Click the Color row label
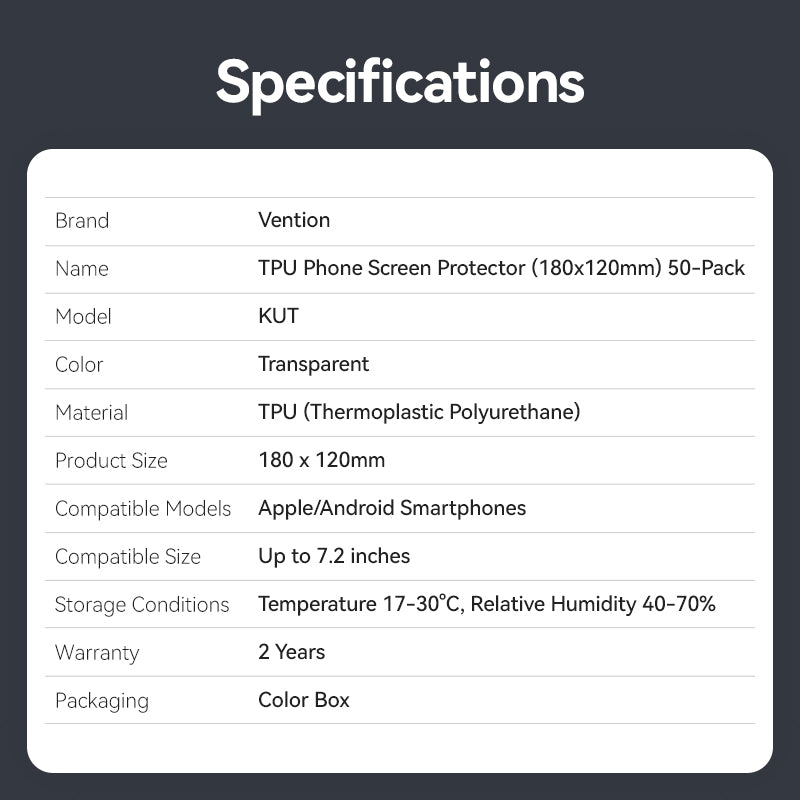 (79, 365)
